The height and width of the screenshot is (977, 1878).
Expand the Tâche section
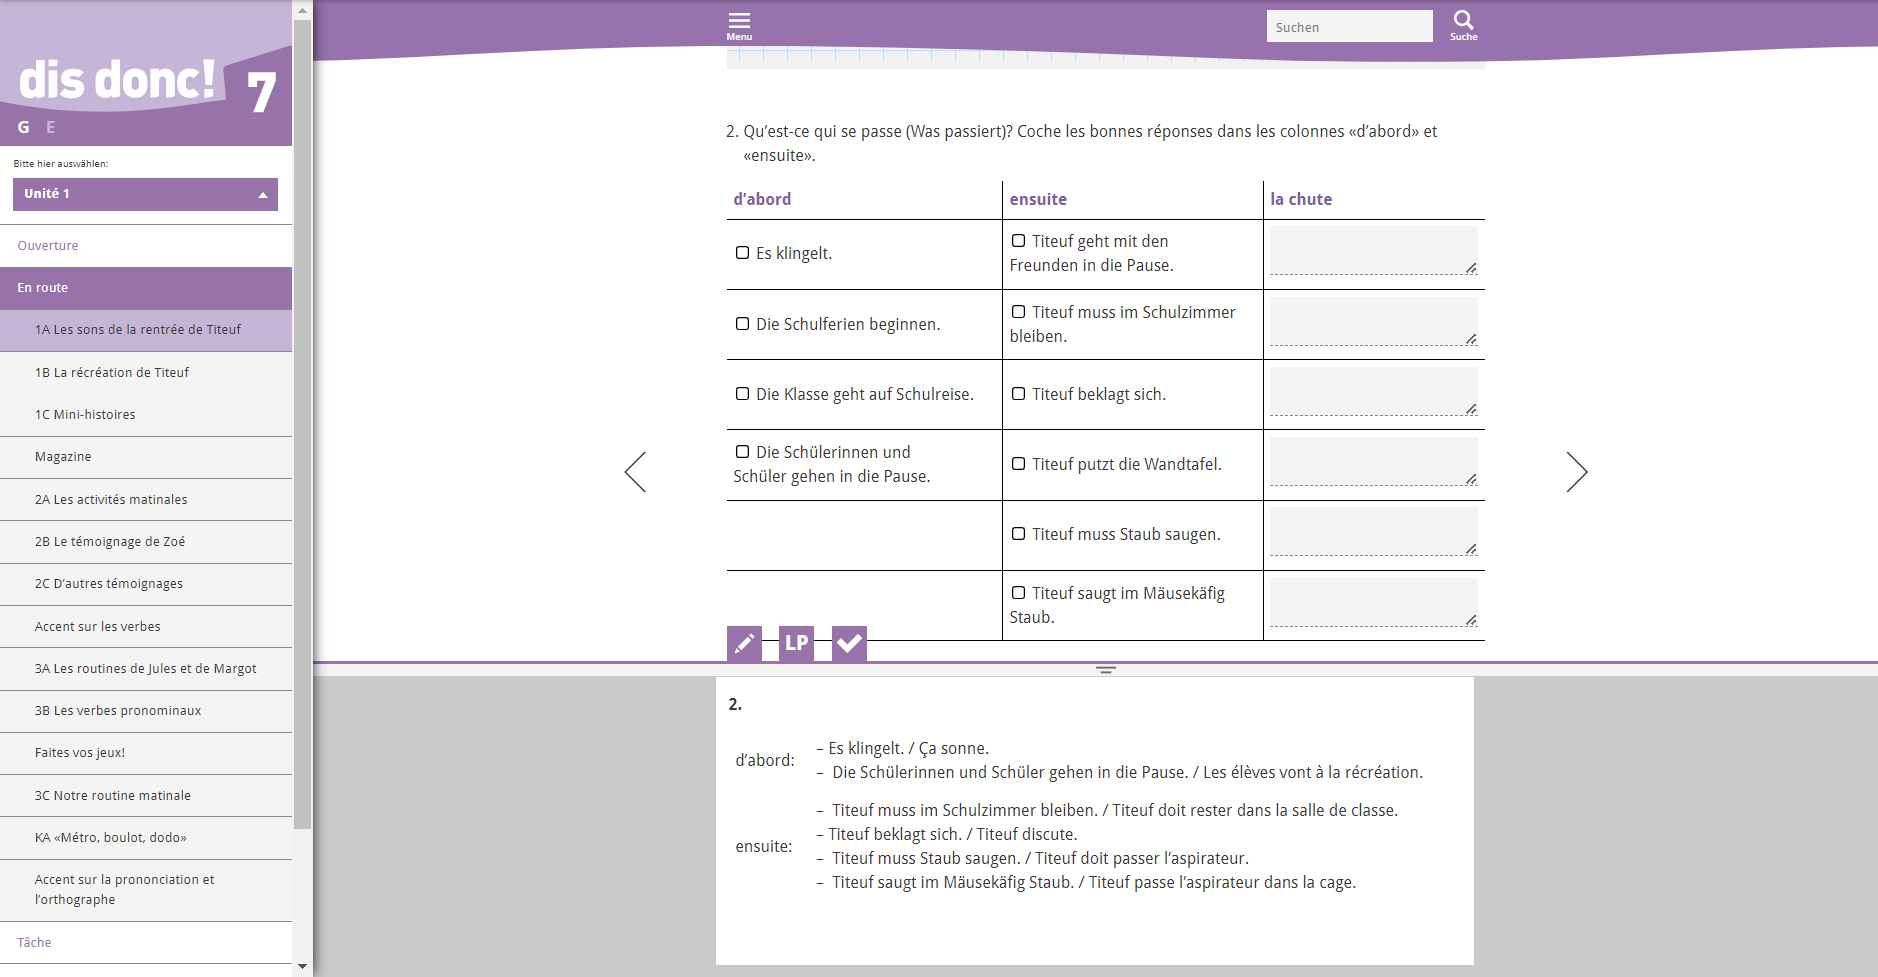[35, 942]
